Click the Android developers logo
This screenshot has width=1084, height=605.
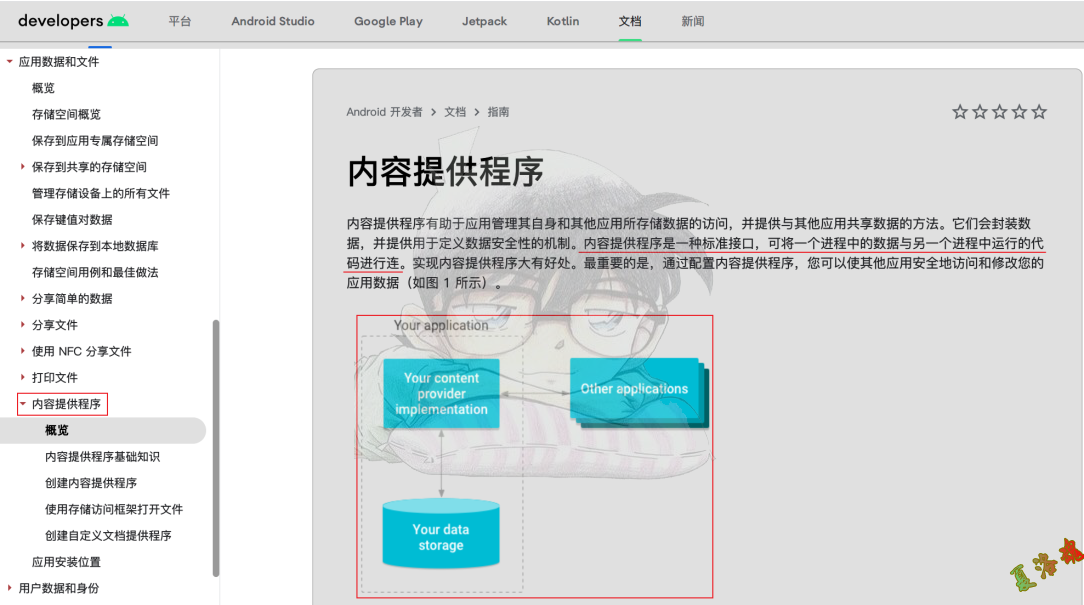pyautogui.click(x=73, y=21)
